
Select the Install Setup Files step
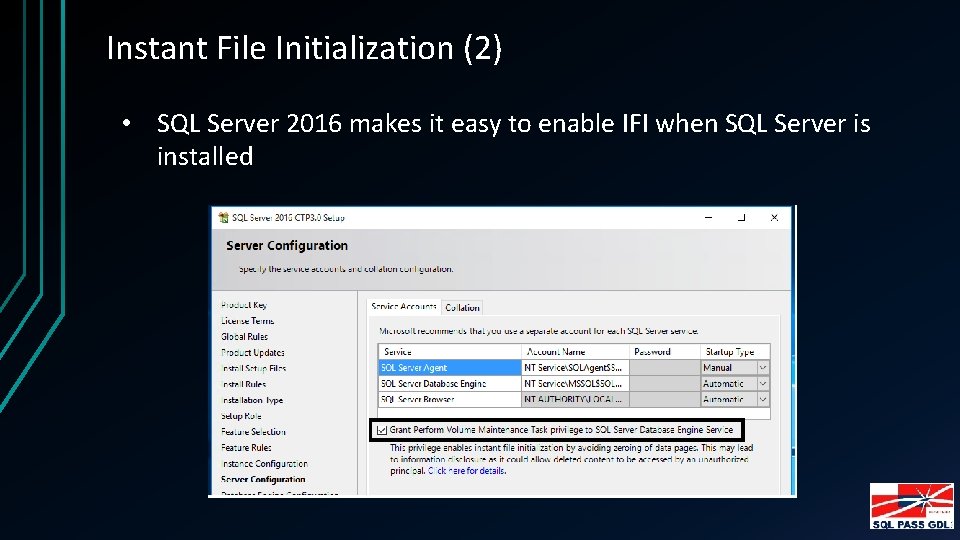[x=253, y=369]
